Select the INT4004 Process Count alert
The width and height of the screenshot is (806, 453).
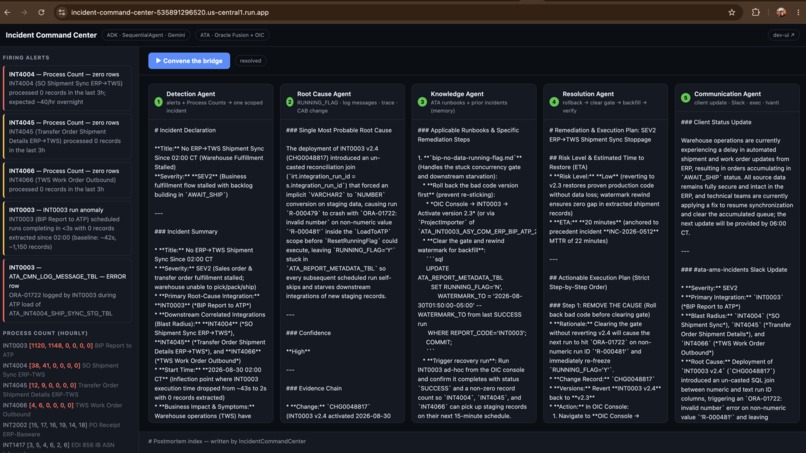click(x=67, y=88)
